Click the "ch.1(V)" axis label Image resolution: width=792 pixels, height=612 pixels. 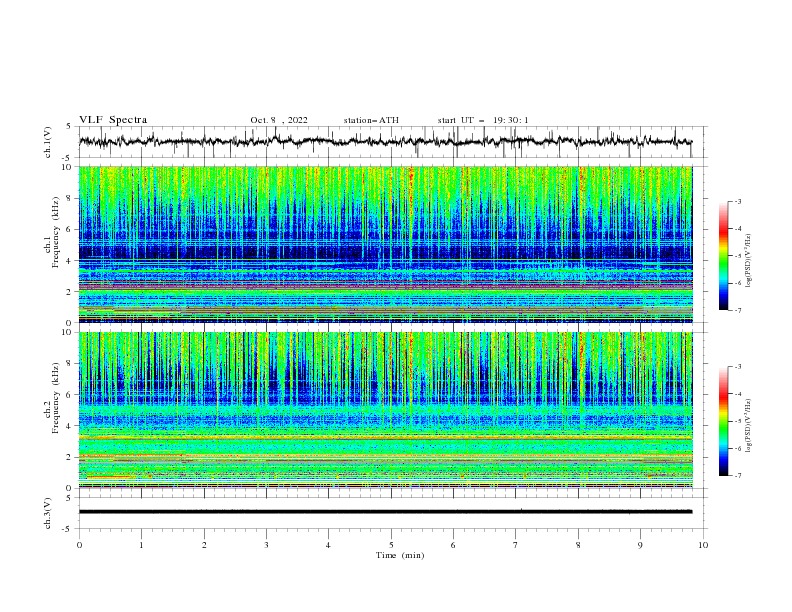click(48, 142)
